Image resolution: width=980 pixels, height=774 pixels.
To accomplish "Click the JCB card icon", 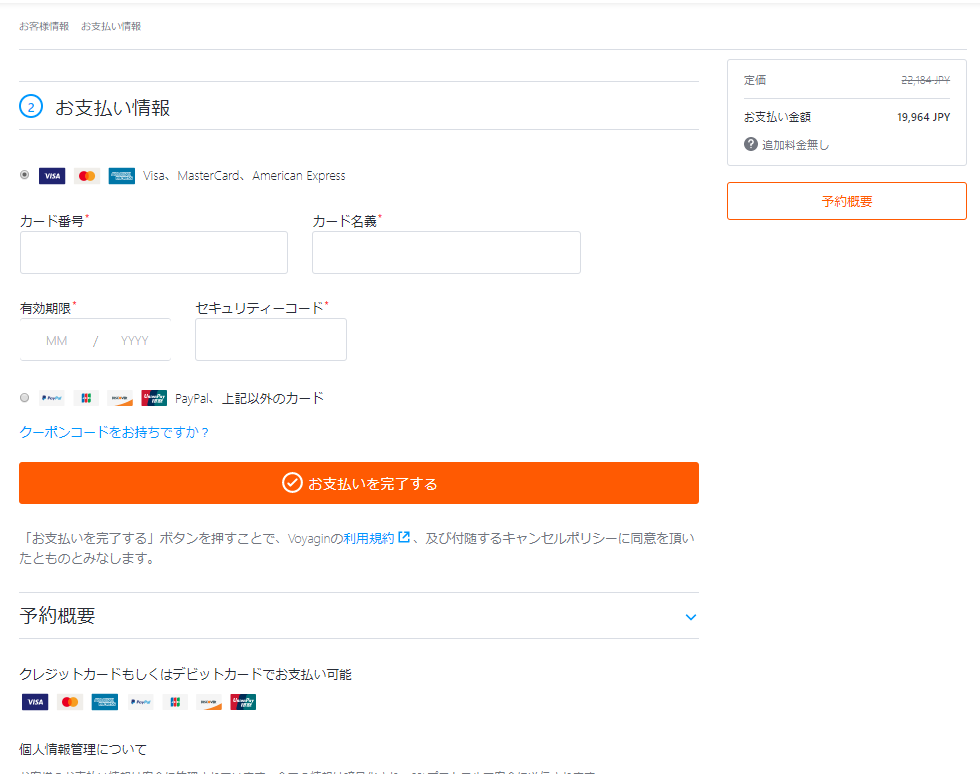I will [86, 397].
